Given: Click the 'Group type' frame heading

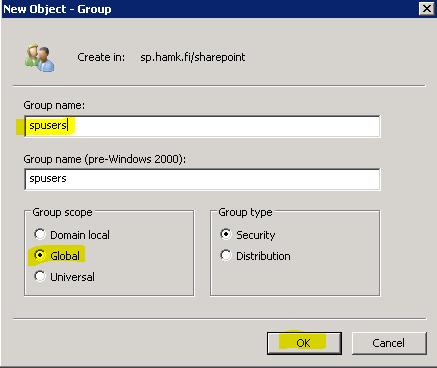Looking at the screenshot, I should pos(245,212).
